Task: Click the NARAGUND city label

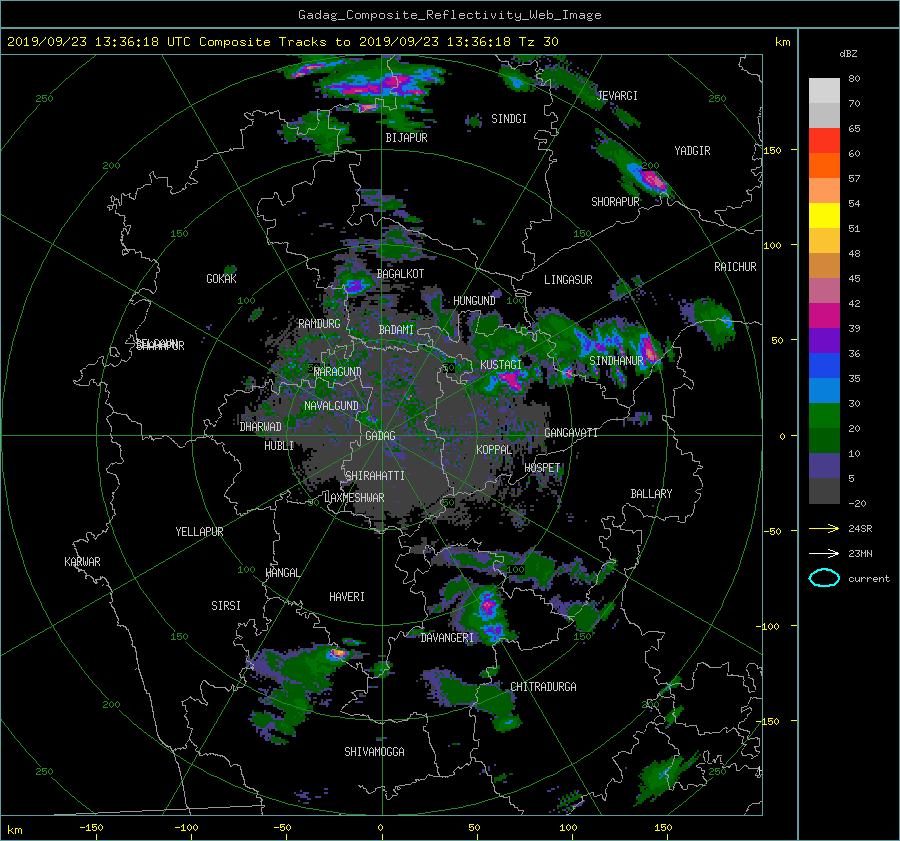Action: pyautogui.click(x=338, y=372)
